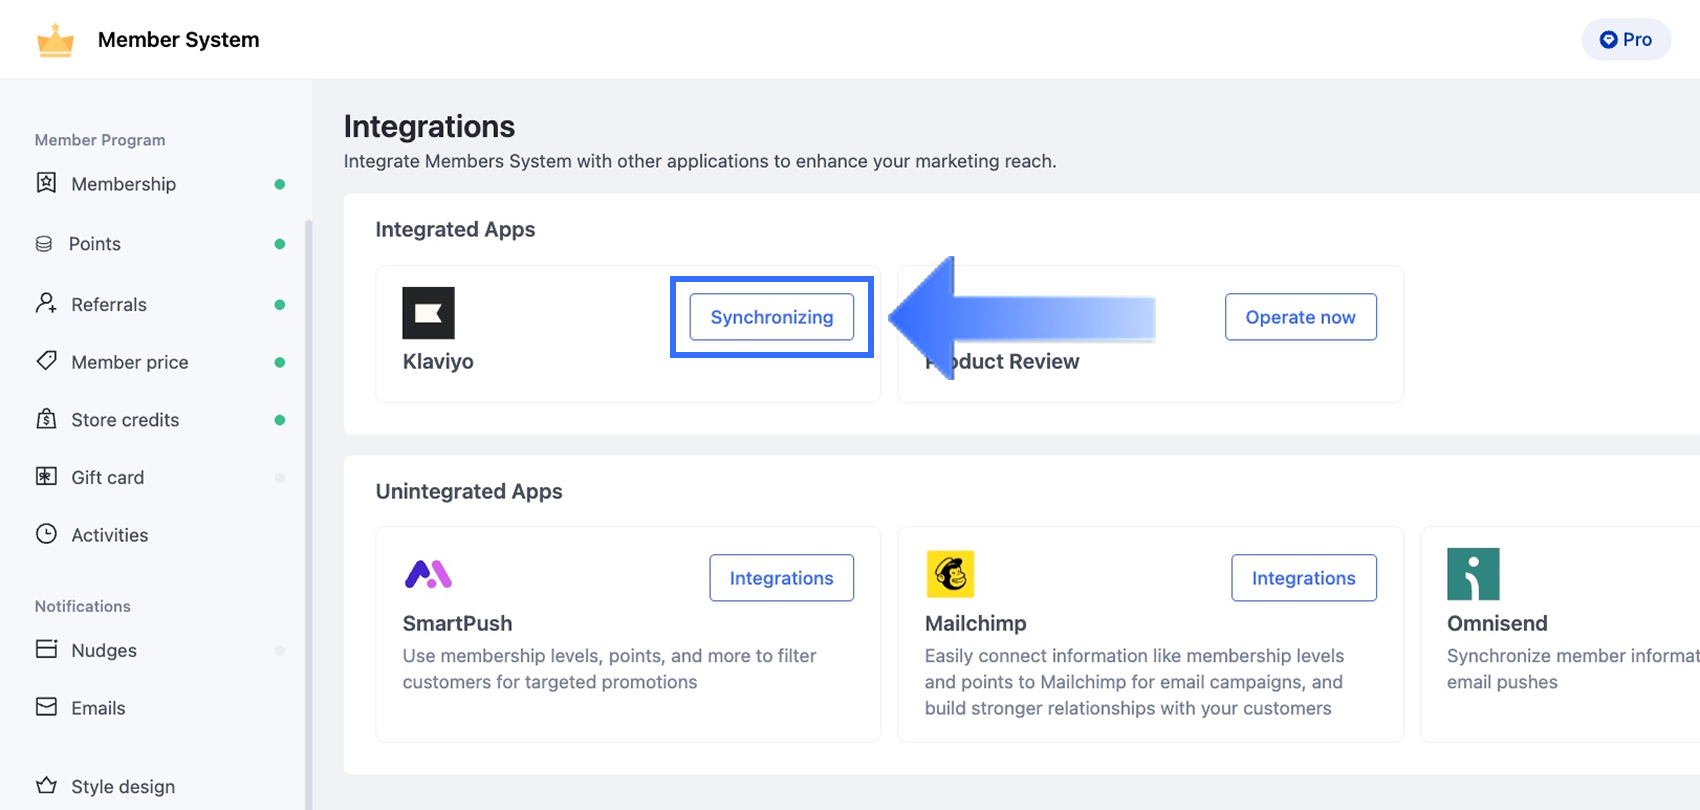Screen dimensions: 1700x810
Task: Click the Points coin stack icon
Action: coord(44,244)
